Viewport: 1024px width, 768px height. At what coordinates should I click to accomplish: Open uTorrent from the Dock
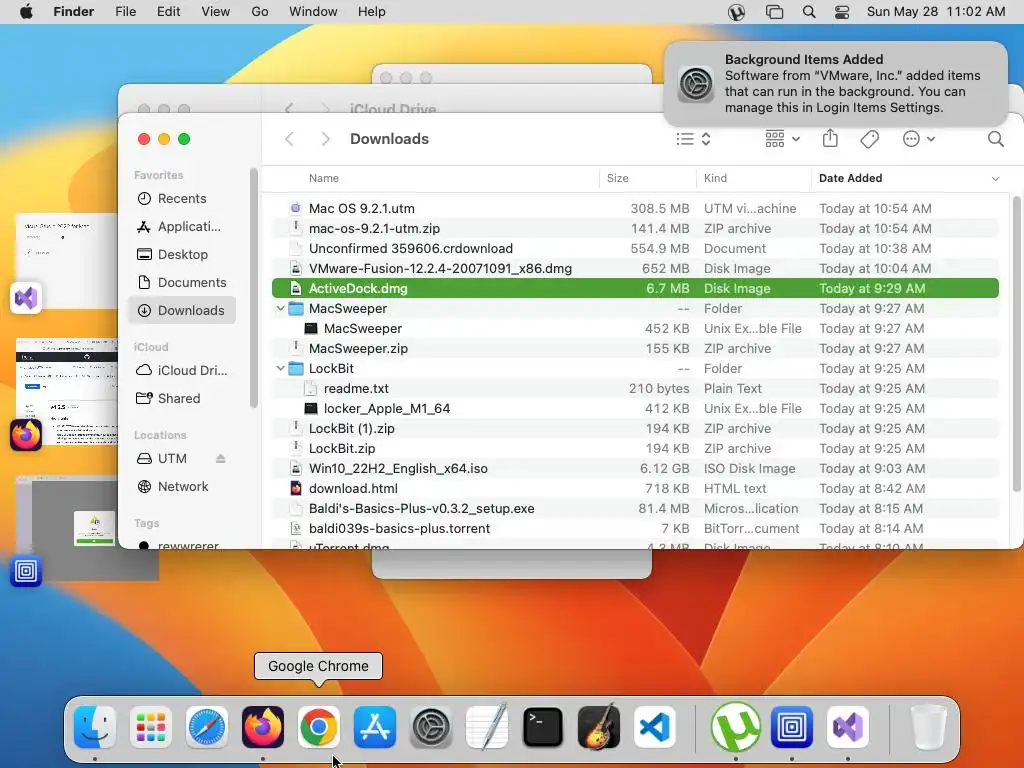735,726
